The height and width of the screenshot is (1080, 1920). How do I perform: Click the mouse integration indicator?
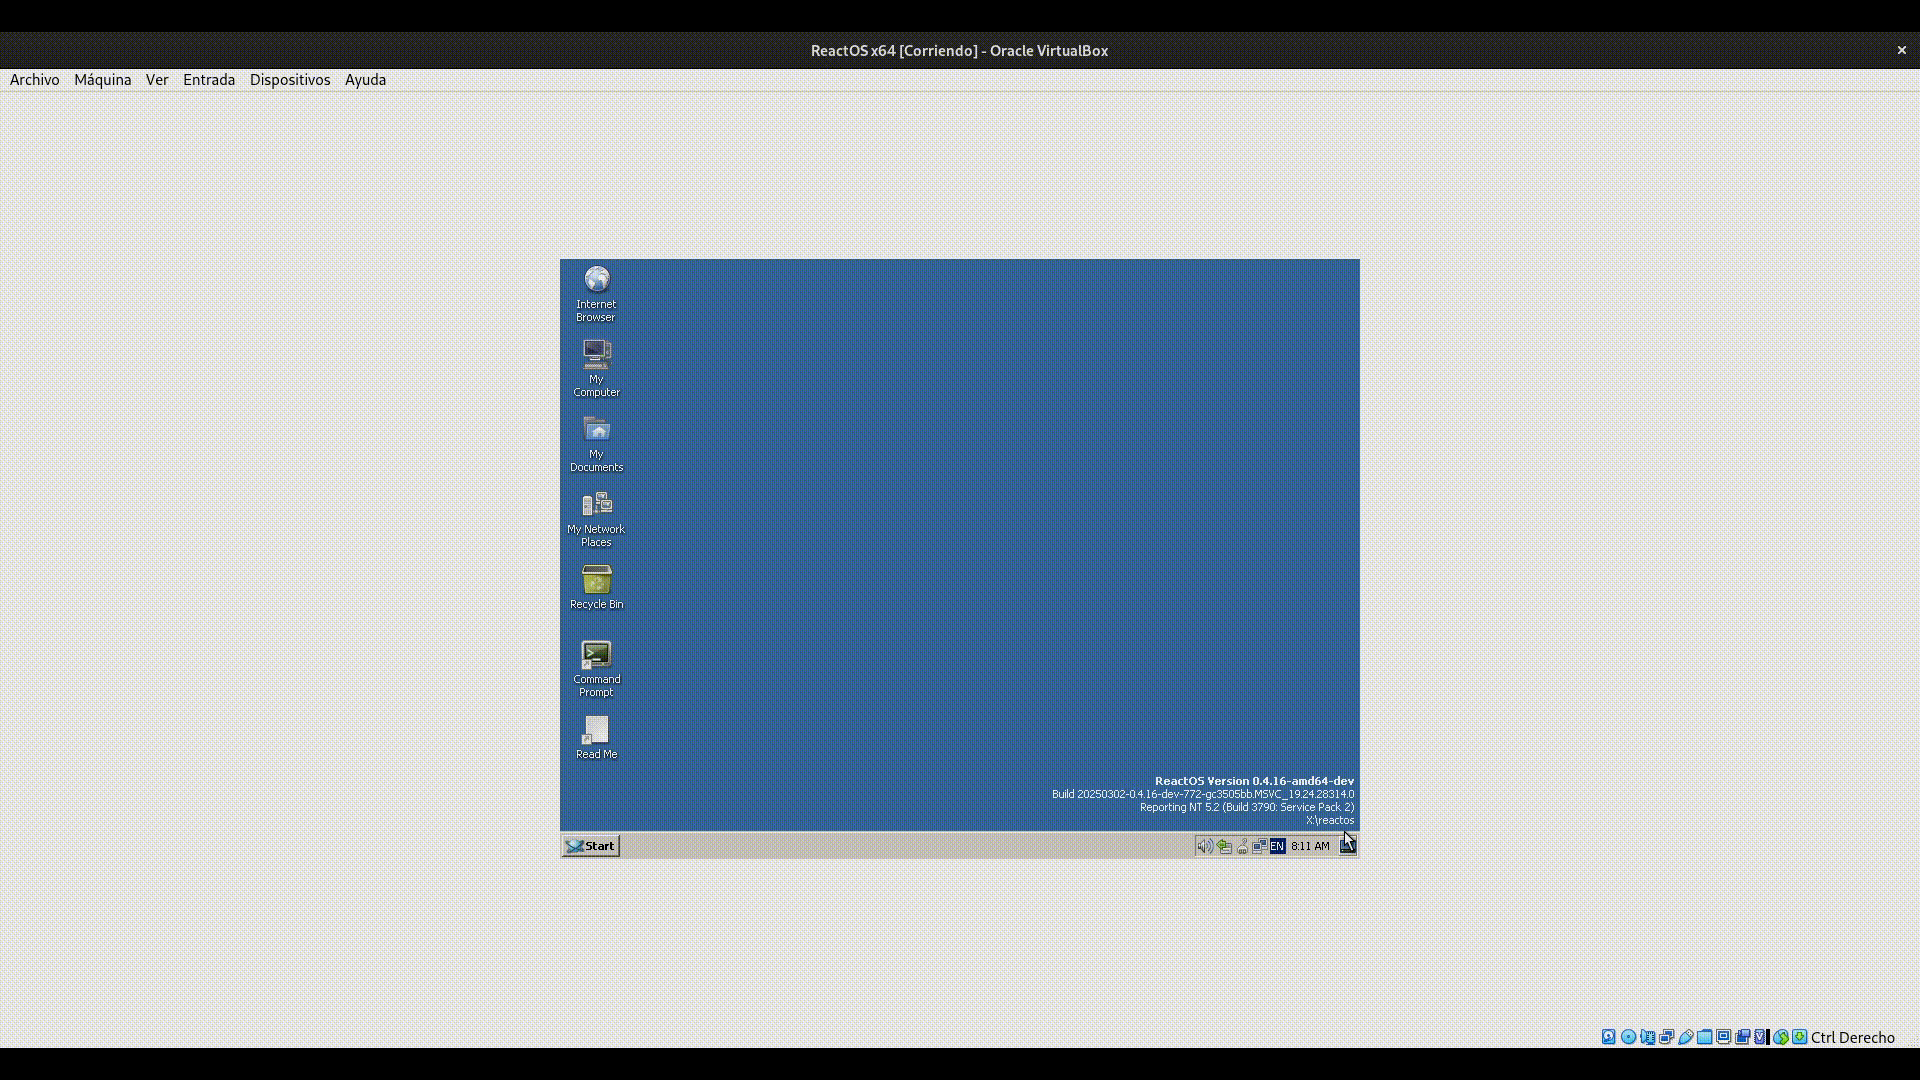click(x=1781, y=1037)
